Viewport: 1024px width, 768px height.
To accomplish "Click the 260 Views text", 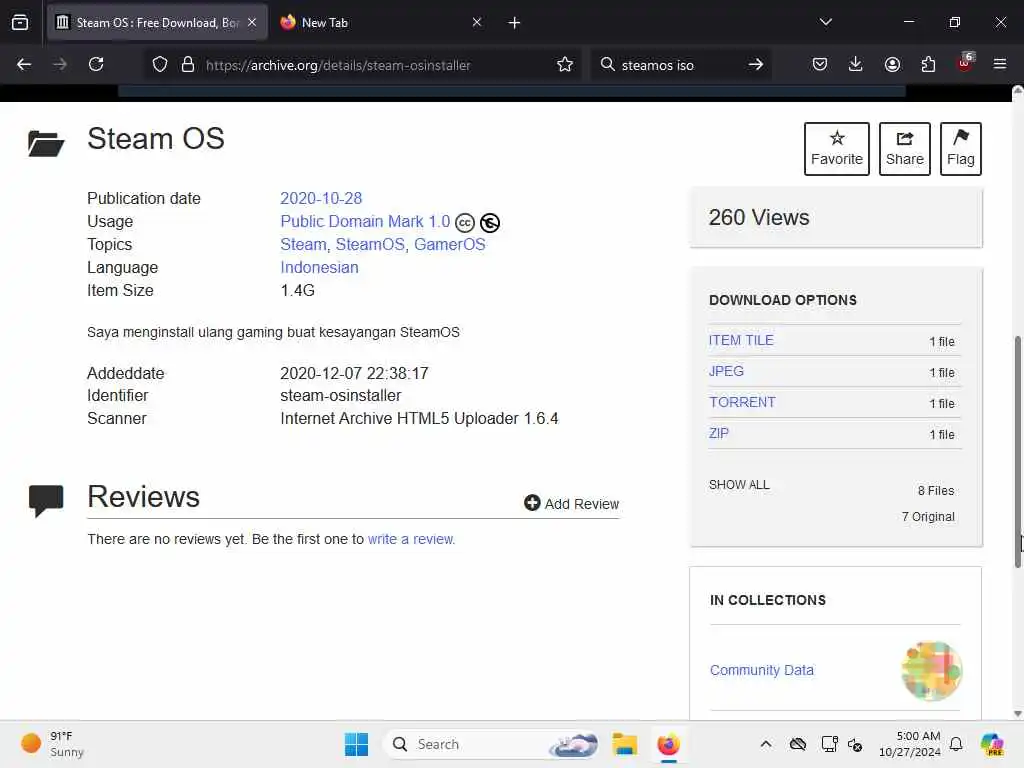I will [759, 217].
